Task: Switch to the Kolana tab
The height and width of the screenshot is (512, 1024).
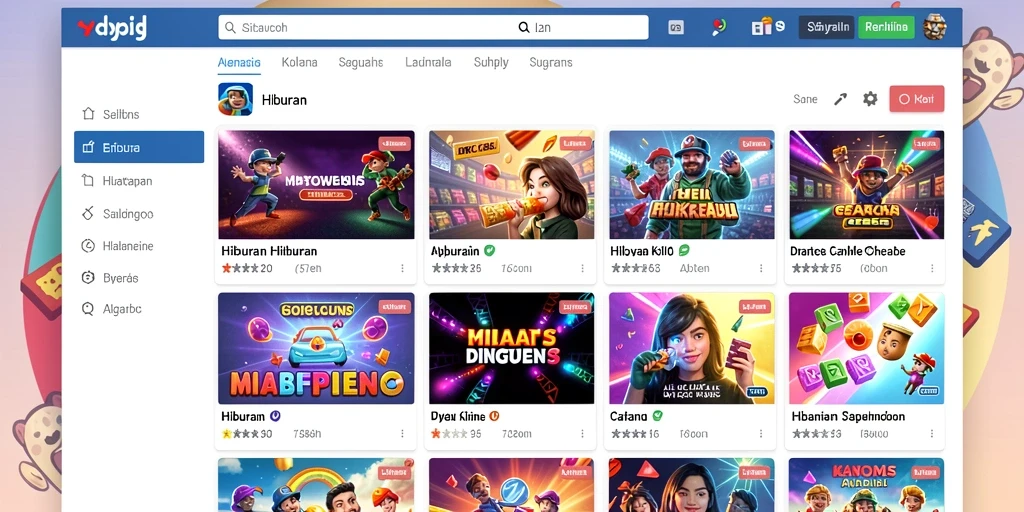Action: point(299,63)
